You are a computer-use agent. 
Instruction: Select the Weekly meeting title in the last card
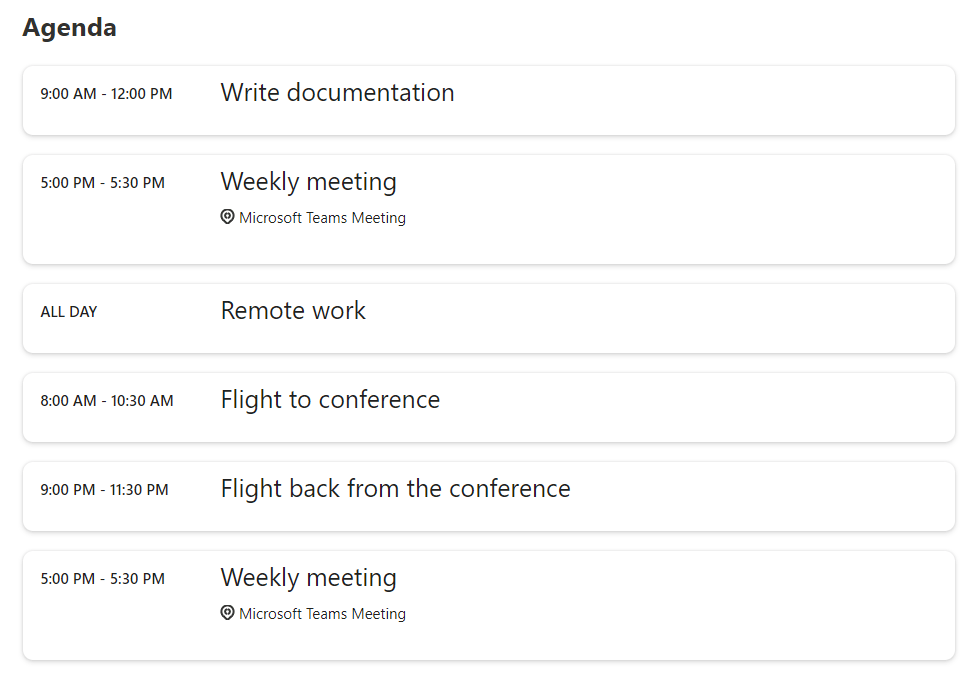pos(308,578)
